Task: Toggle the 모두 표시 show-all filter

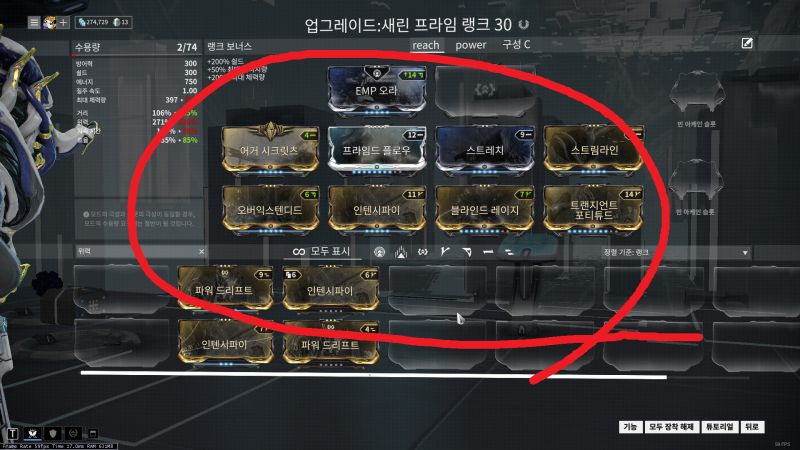Action: point(321,252)
